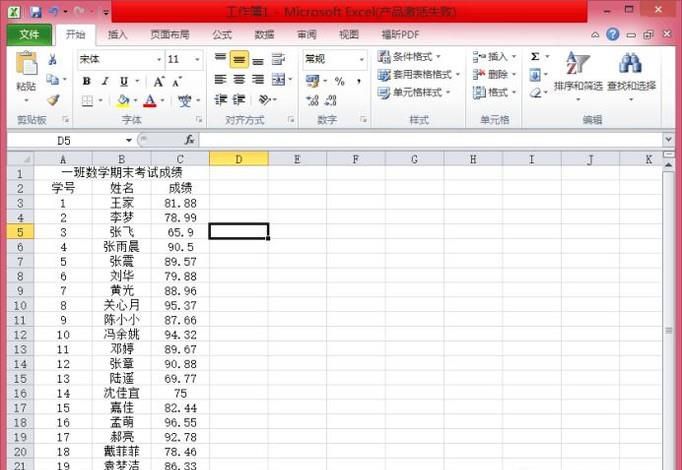
Task: Click the accounting number format icon
Action: 312,81
